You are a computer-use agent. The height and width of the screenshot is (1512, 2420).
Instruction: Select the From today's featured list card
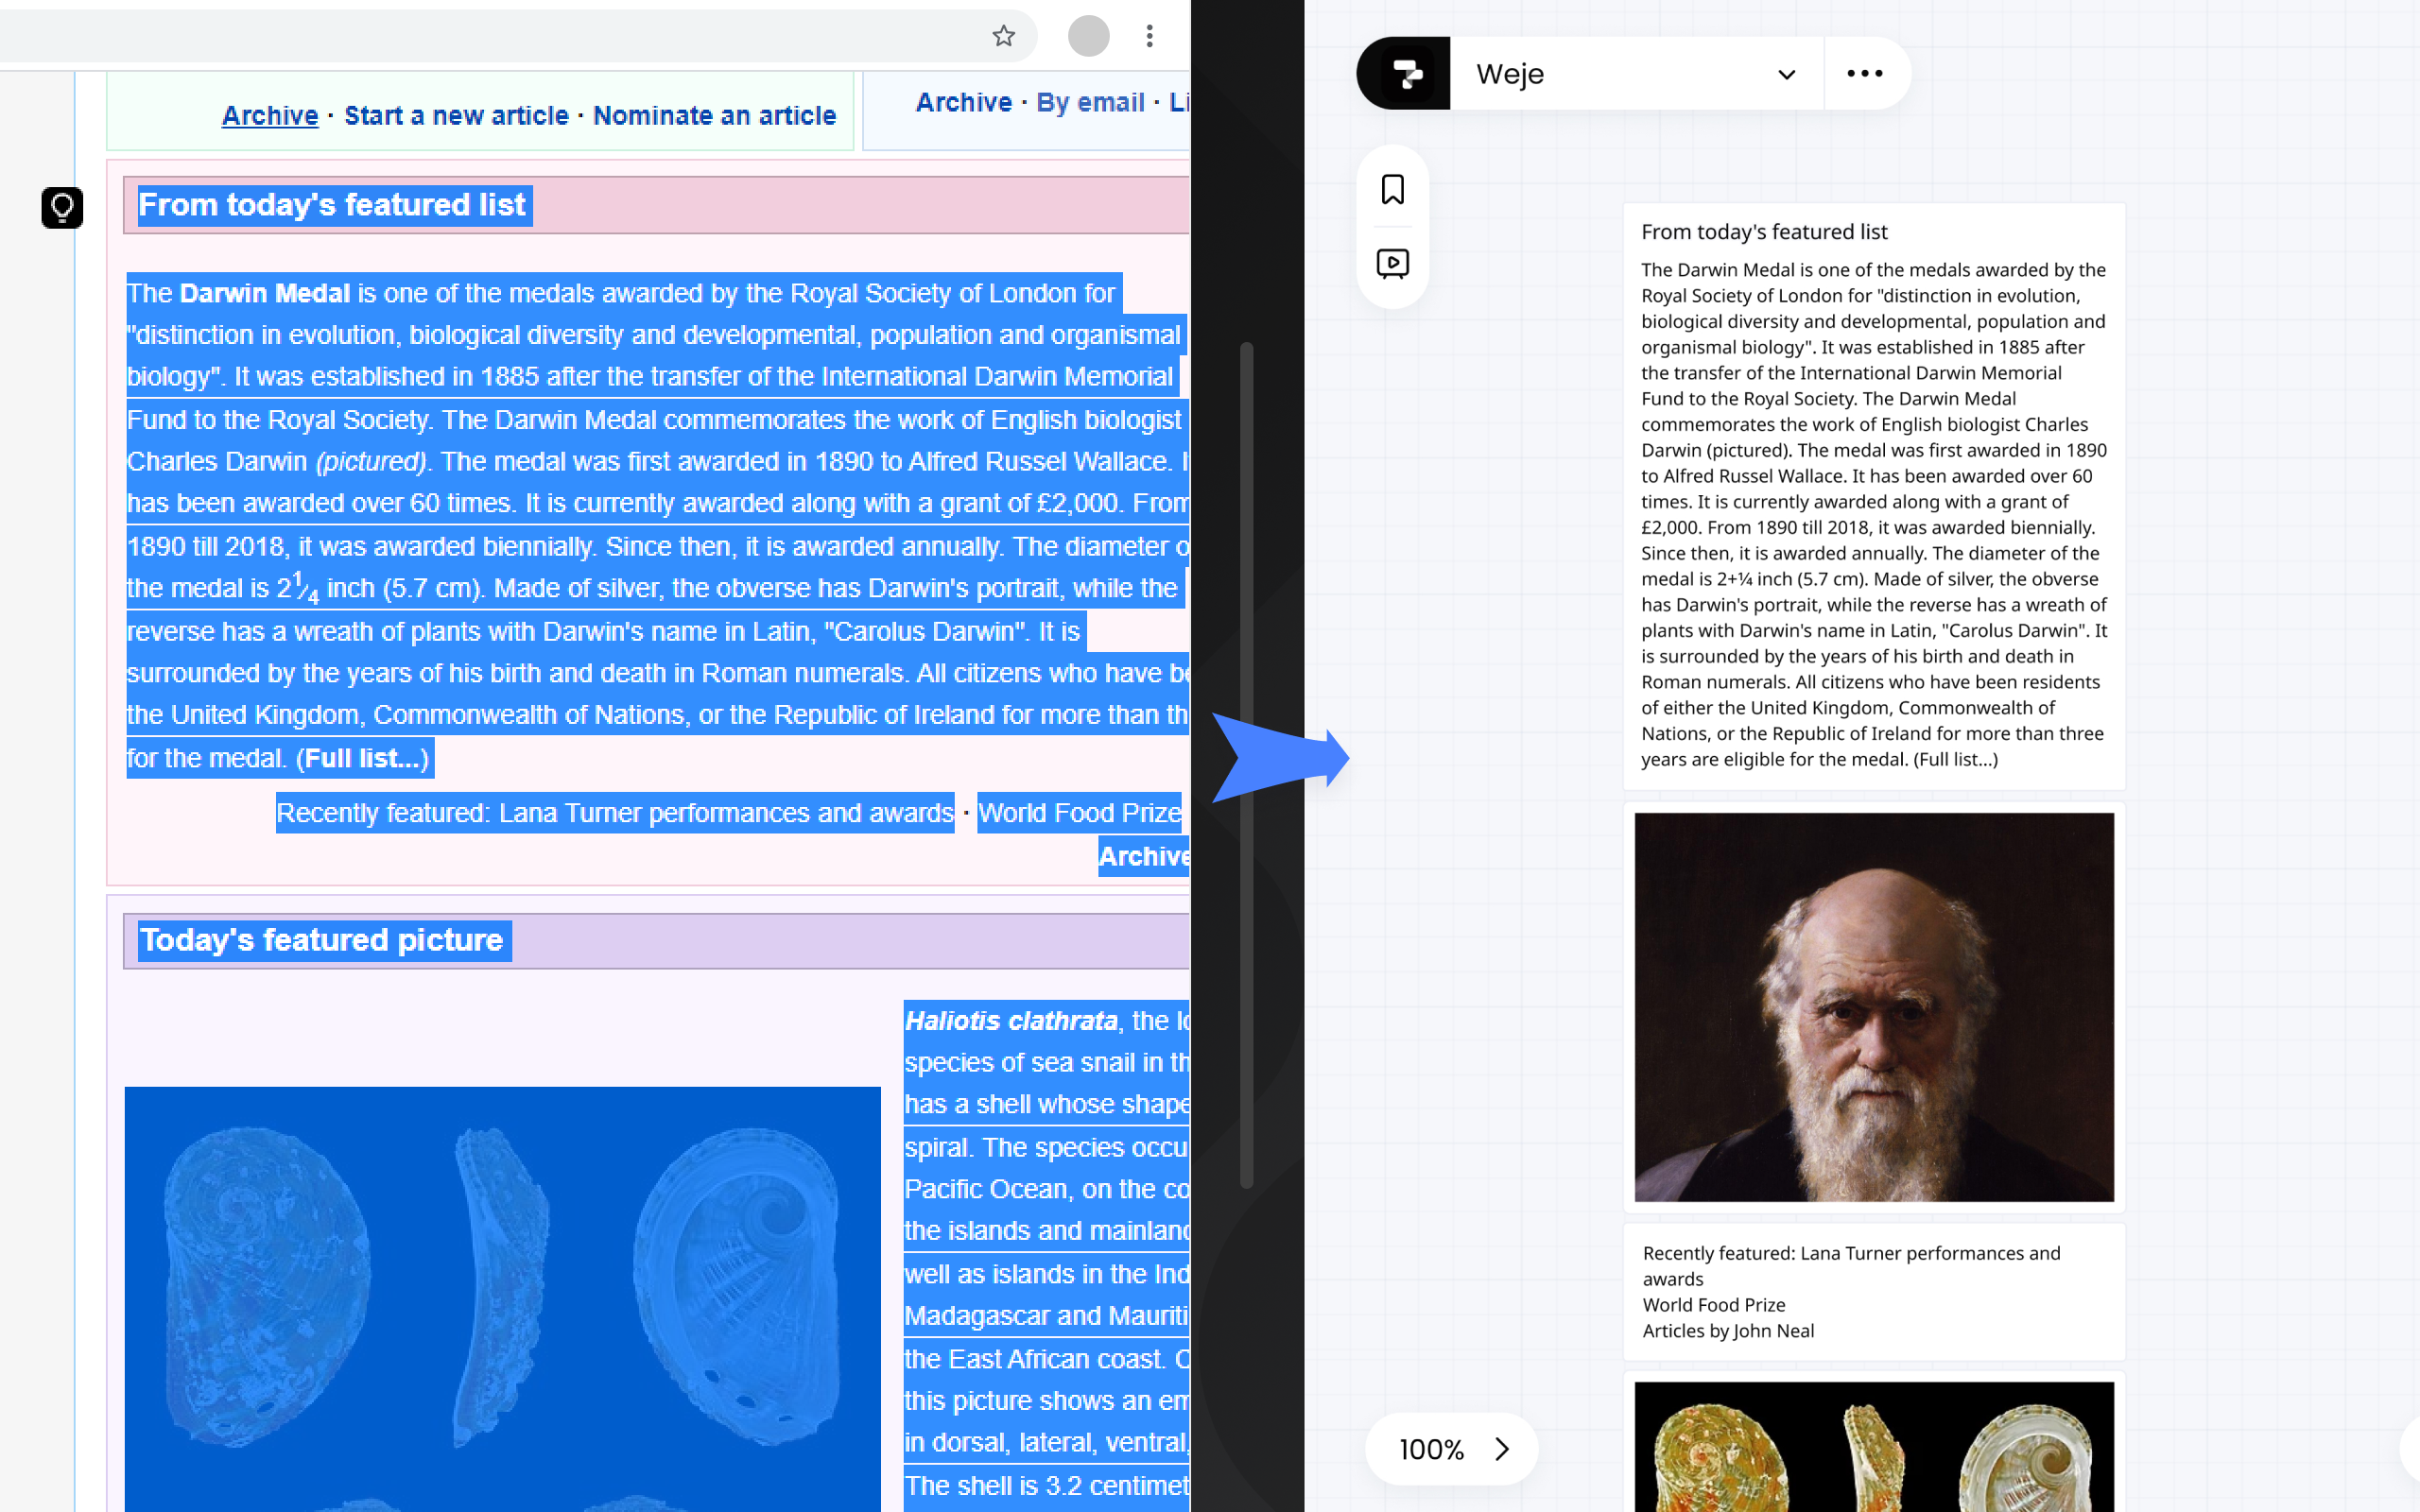(1872, 495)
